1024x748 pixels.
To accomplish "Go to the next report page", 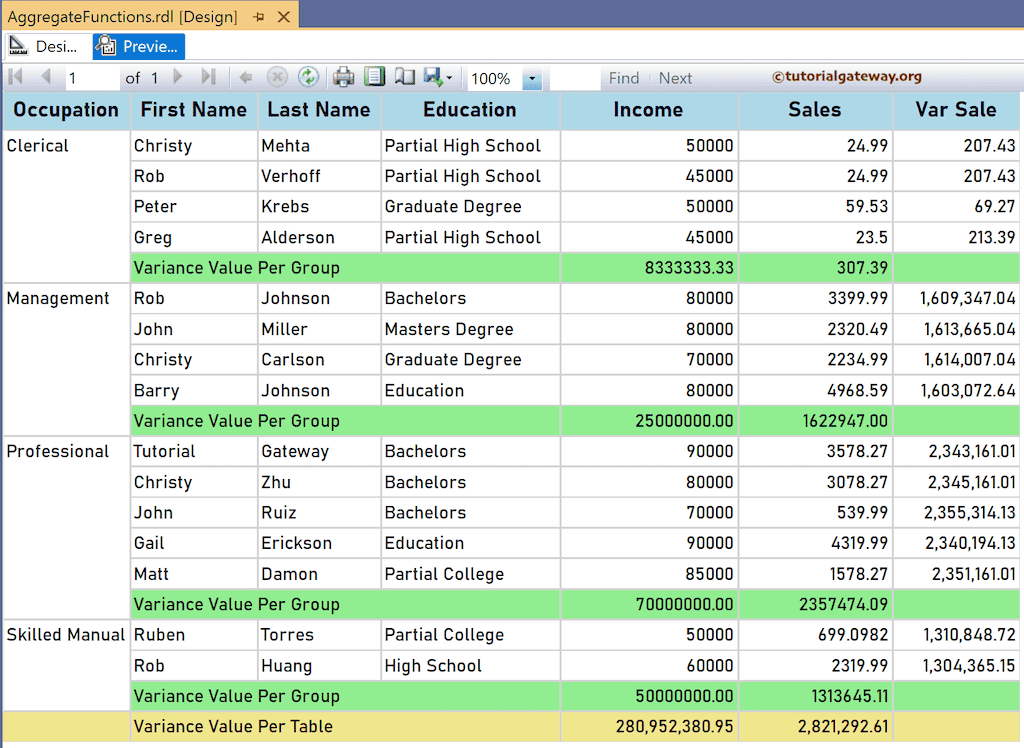I will point(177,77).
